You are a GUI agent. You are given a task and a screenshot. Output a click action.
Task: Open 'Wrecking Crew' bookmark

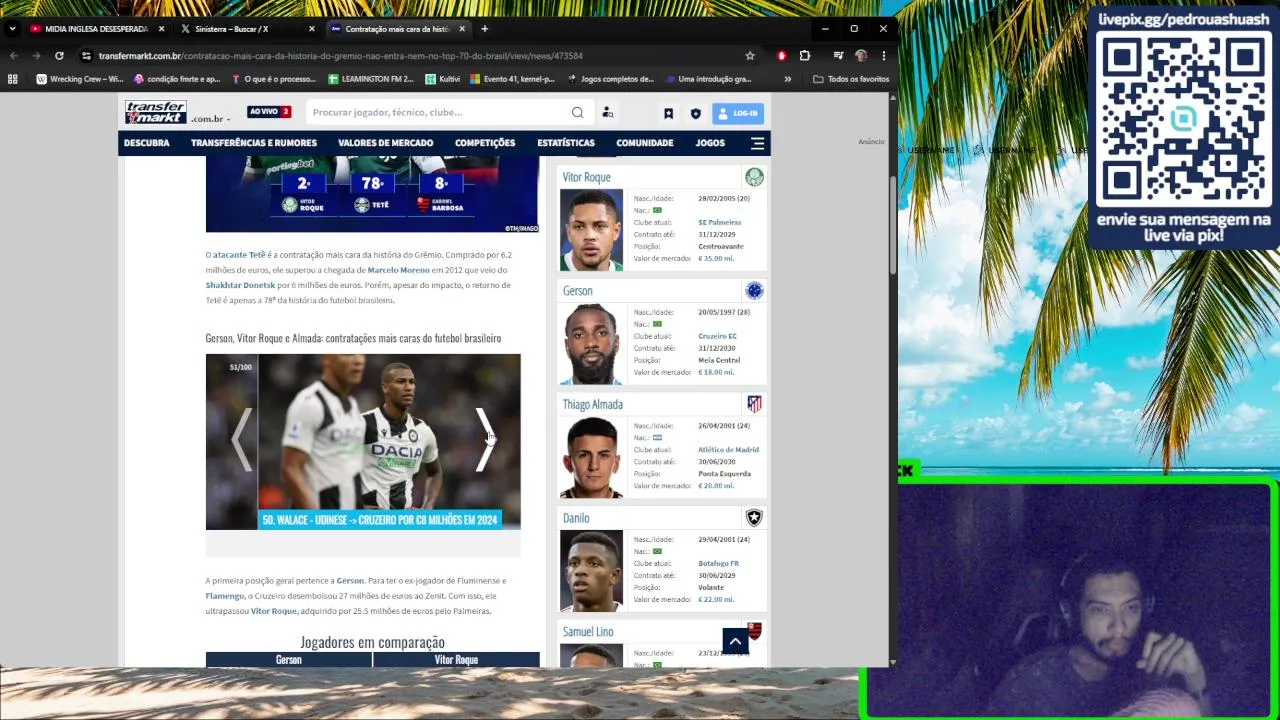(79, 79)
